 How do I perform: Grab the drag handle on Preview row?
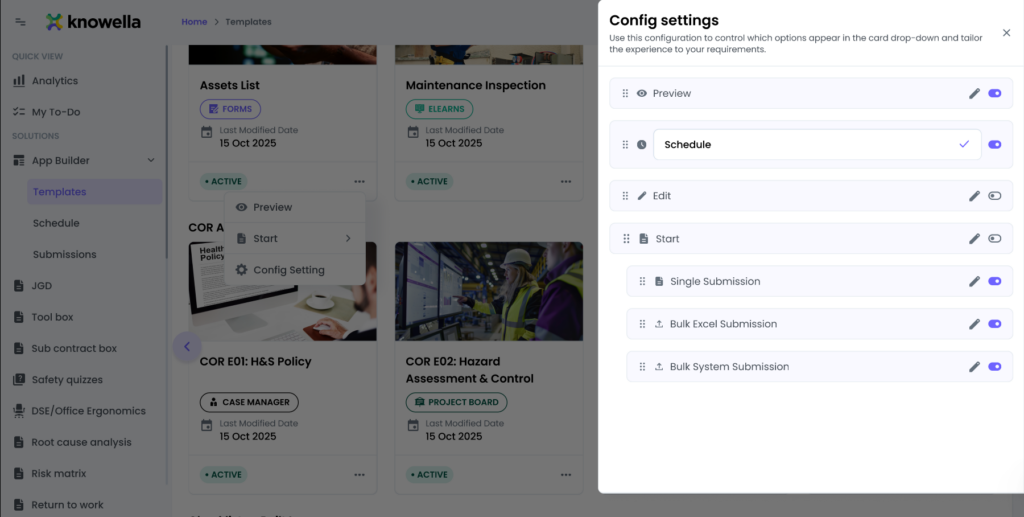(x=625, y=94)
